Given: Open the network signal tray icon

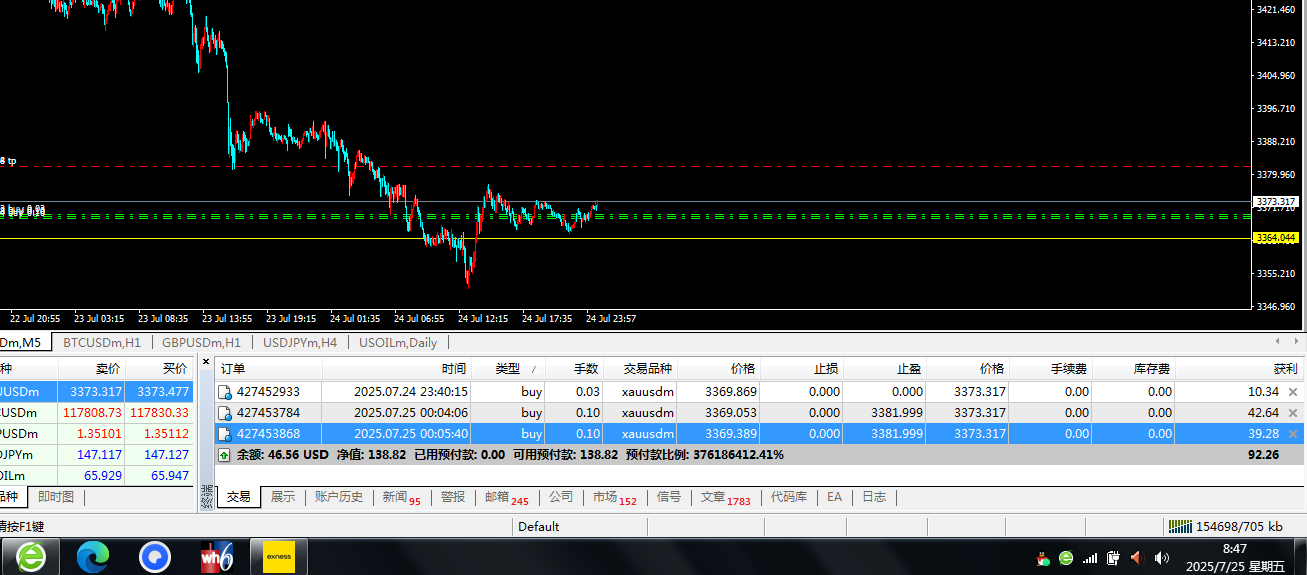Looking at the screenshot, I should 1090,558.
